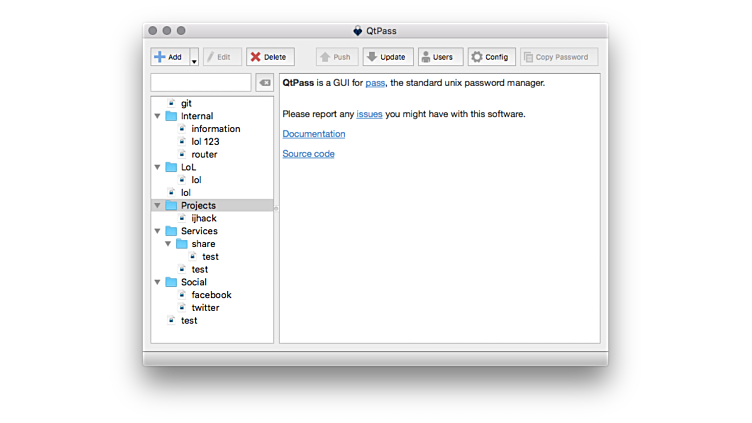Open the Users dialog
752x423 pixels.
click(440, 57)
